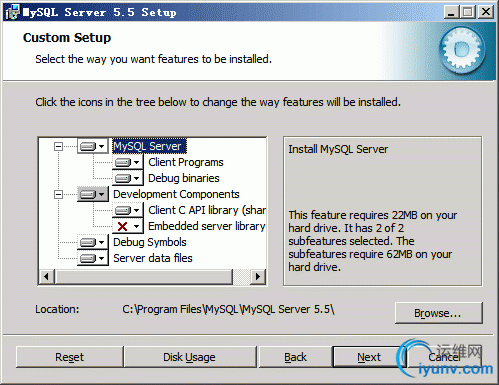Open Client Programs feature install icon
This screenshot has width=499, height=385.
click(128, 162)
